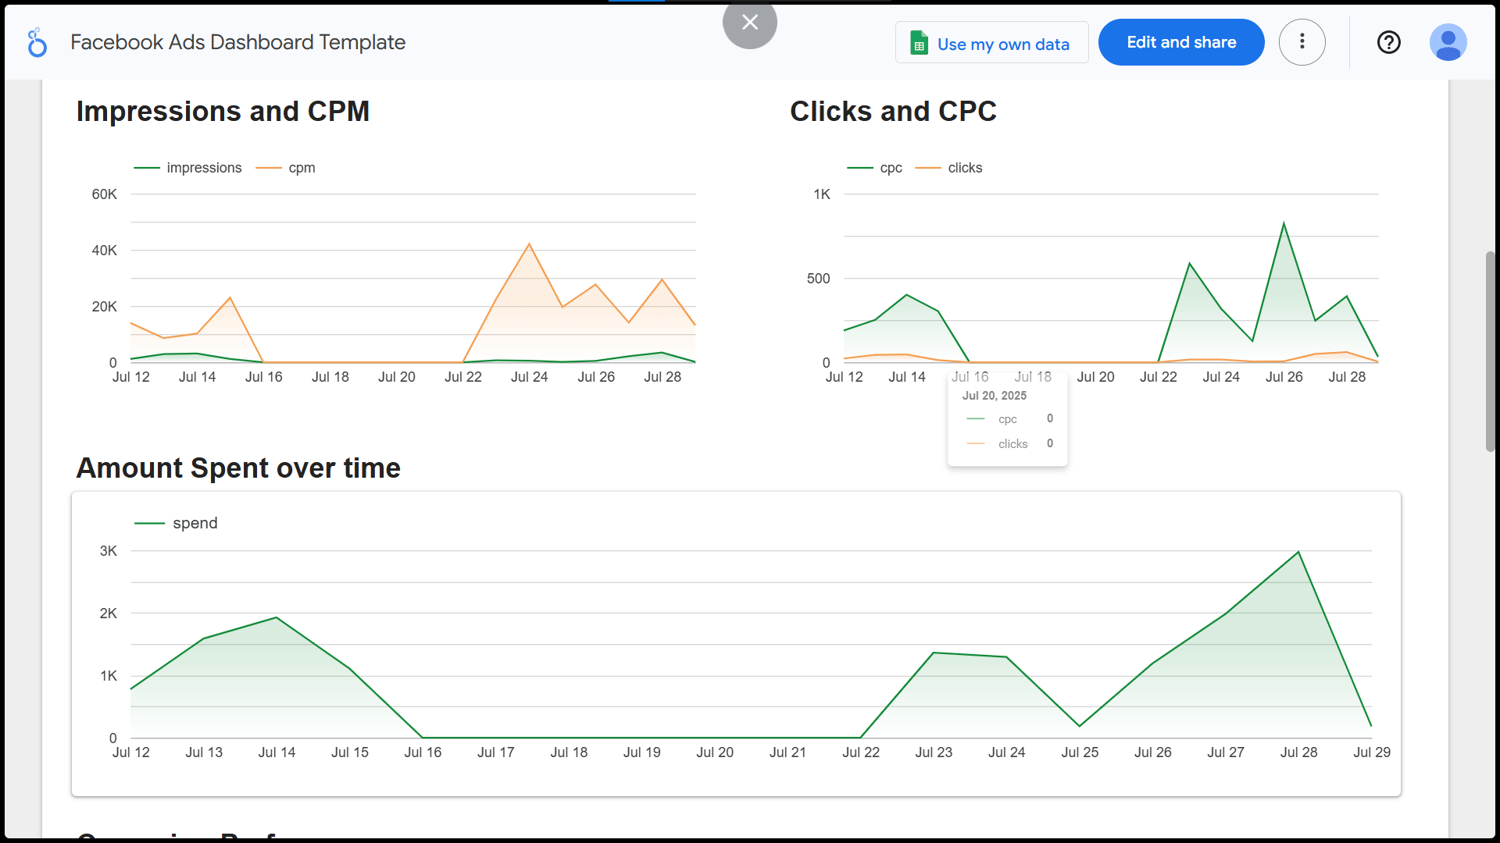Select the Amount Spent over time heading
Screen dimensions: 1500x843
[x=238, y=468]
